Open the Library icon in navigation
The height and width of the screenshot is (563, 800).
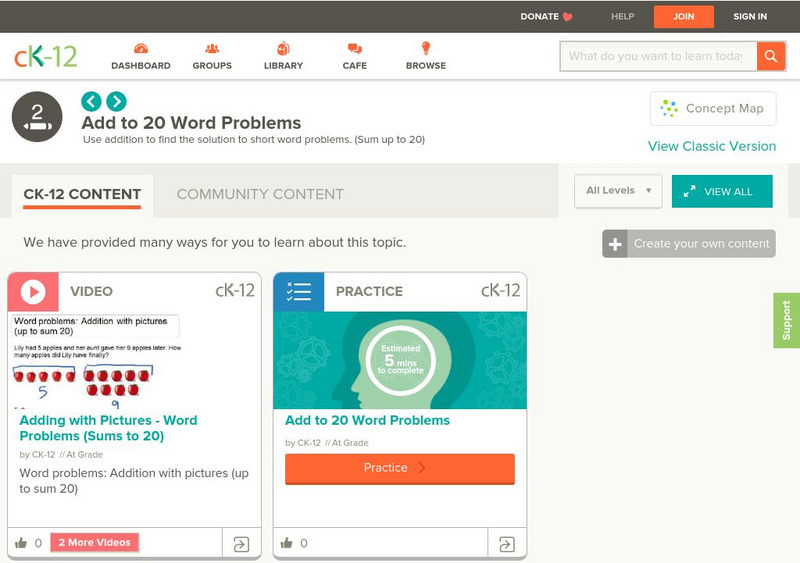tap(283, 49)
